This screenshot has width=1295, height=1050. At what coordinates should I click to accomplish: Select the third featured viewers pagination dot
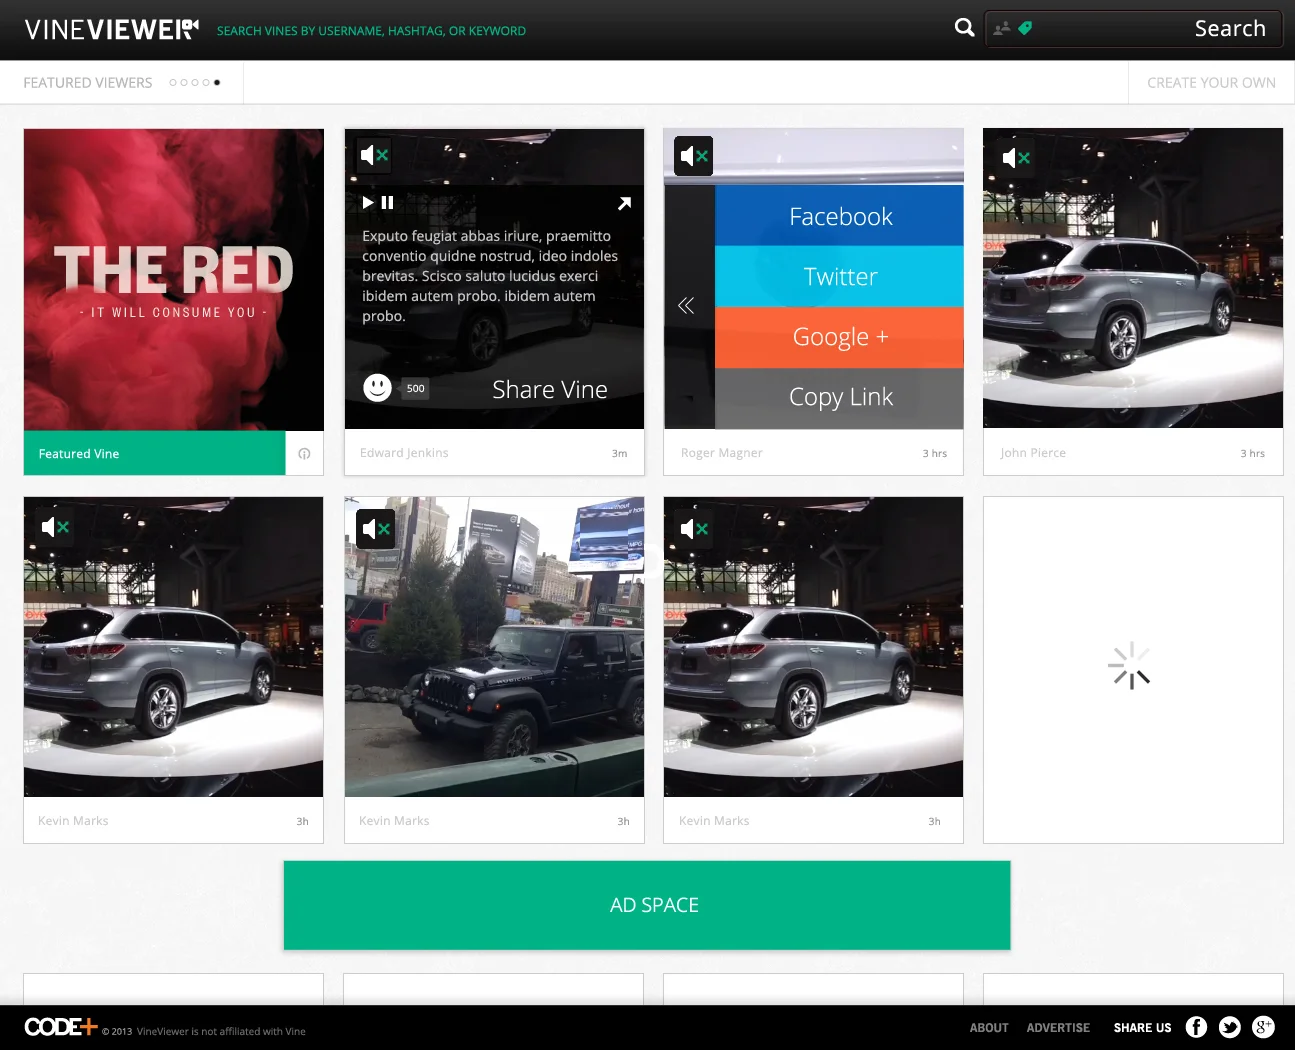(x=195, y=83)
